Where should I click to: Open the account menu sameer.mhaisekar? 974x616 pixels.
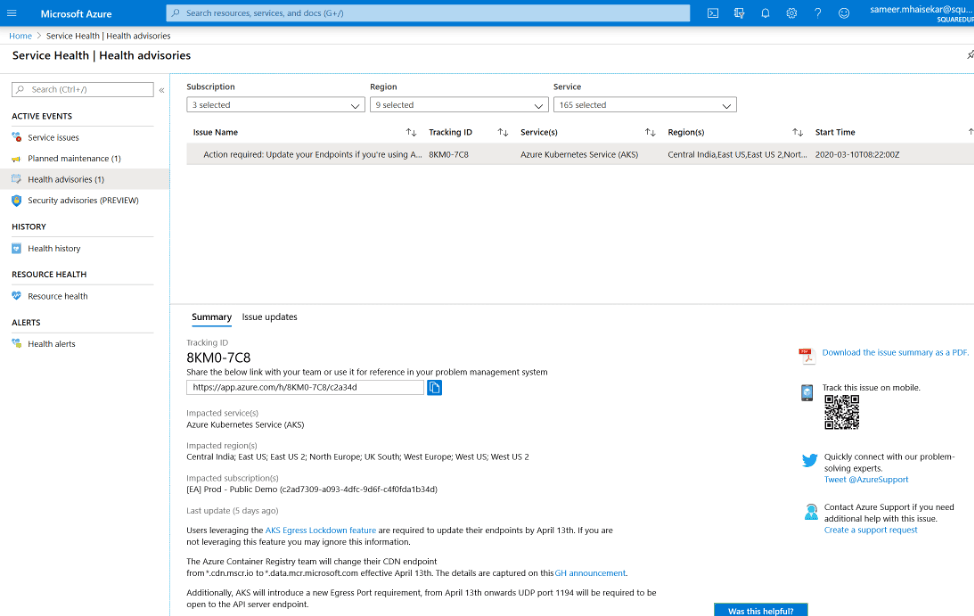pyautogui.click(x=922, y=13)
